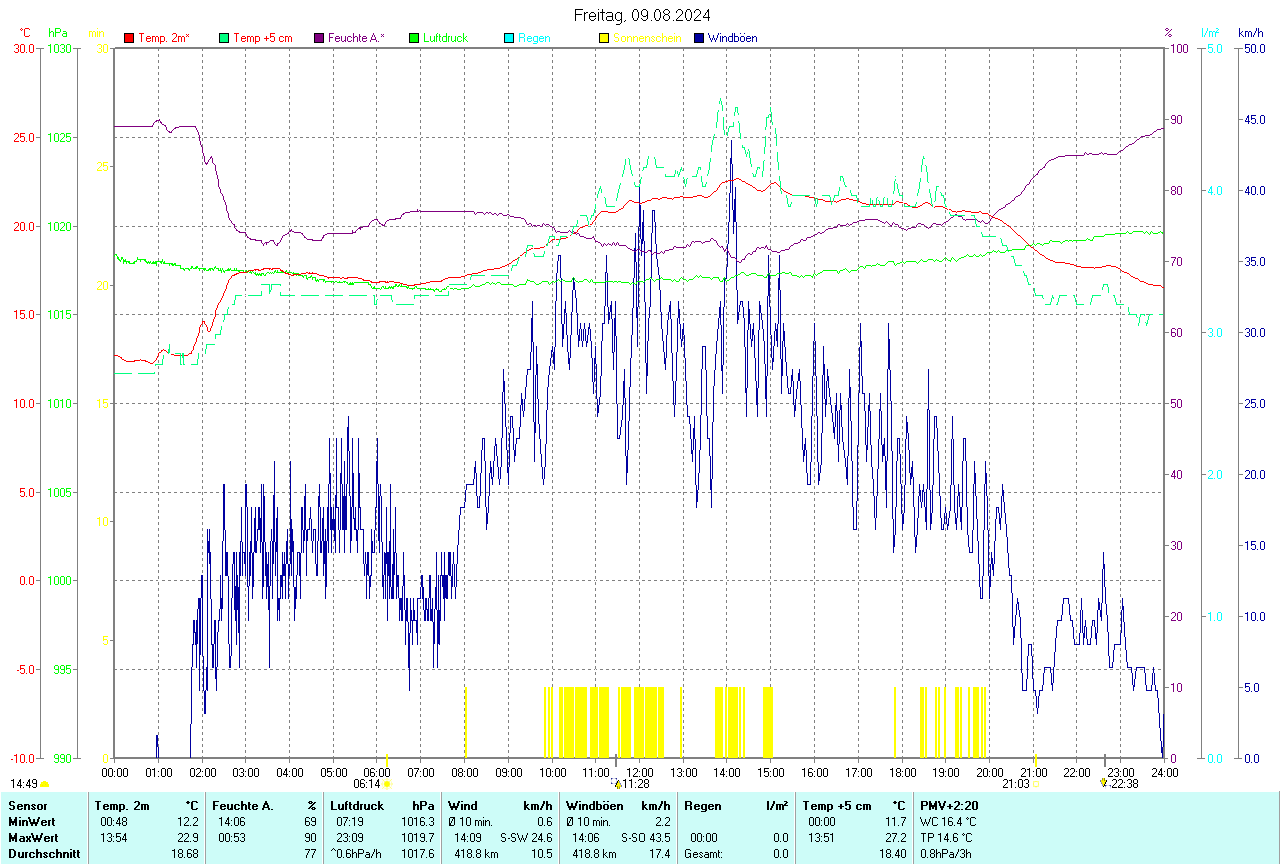
Task: Select the chart title 'Freitag, 09.08.2024'
Action: pyautogui.click(x=643, y=15)
